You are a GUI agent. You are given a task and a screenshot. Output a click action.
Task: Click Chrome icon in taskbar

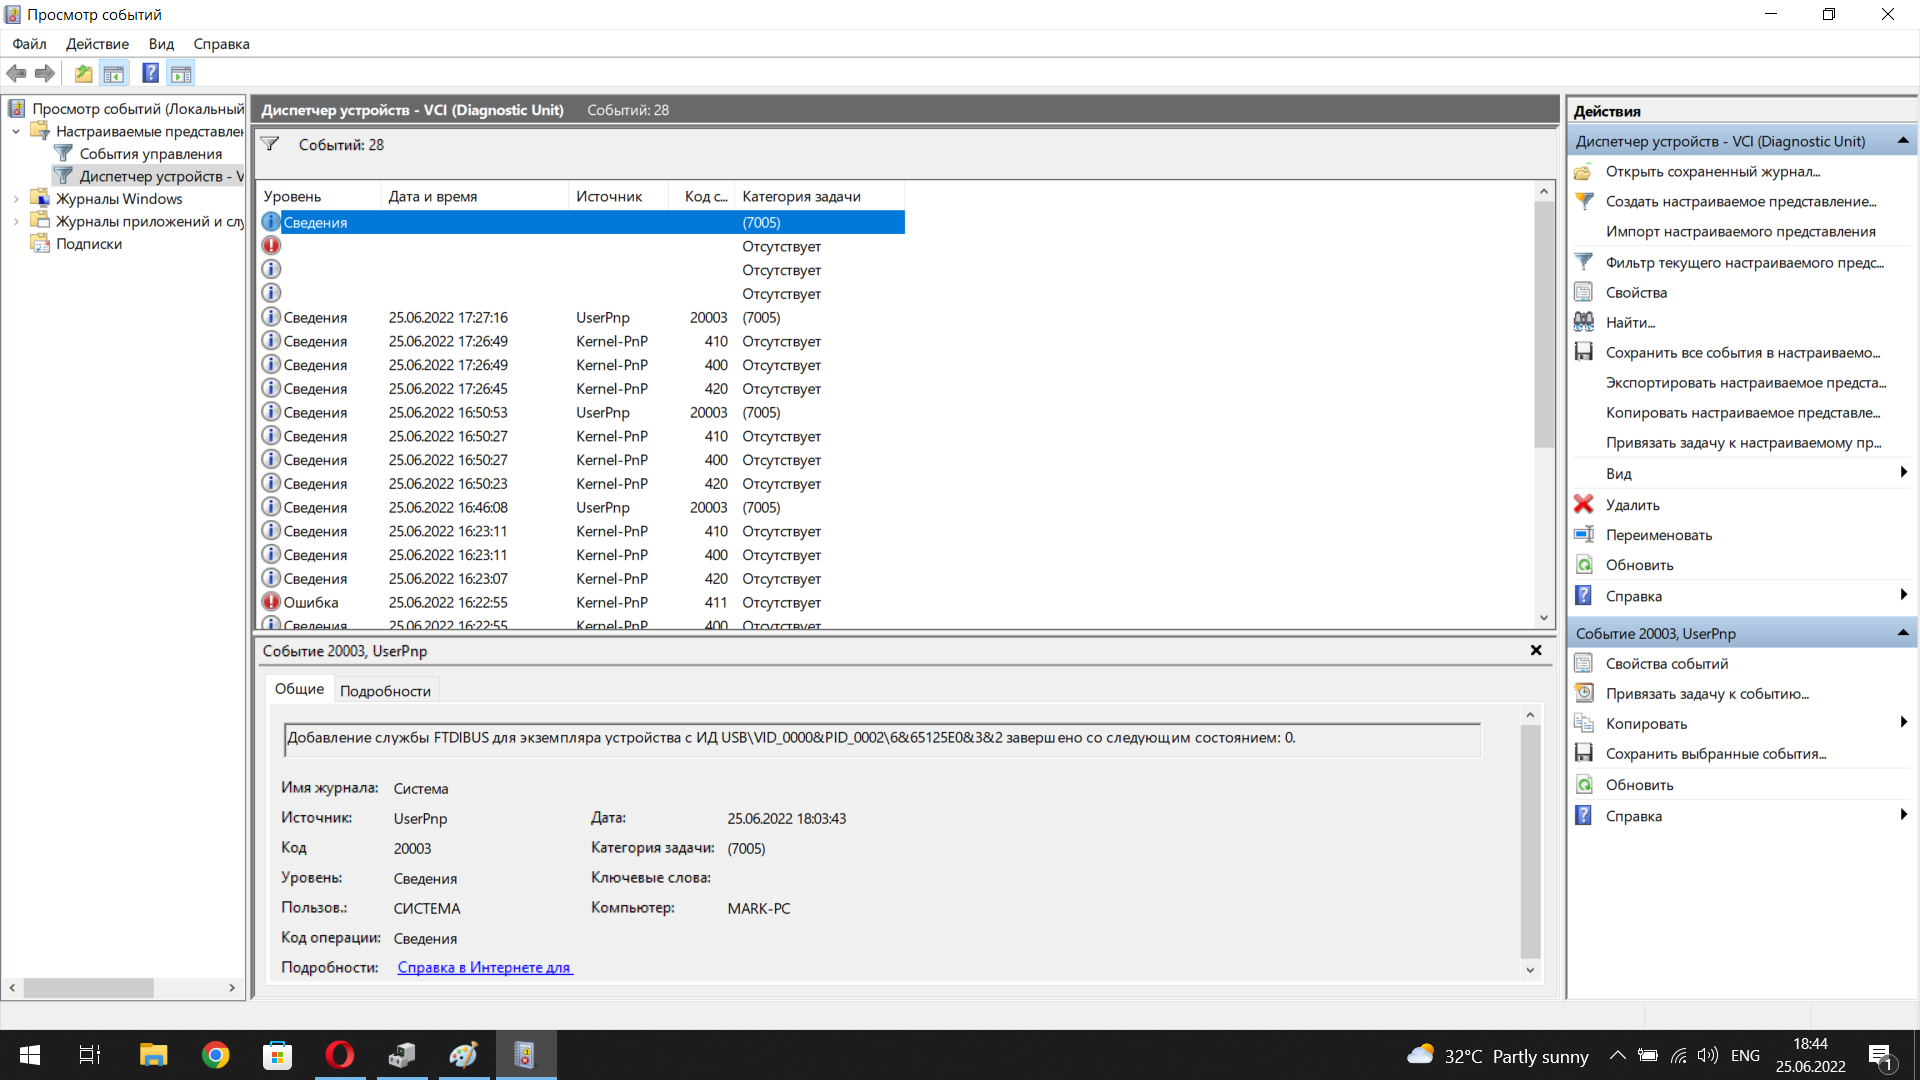(215, 1055)
